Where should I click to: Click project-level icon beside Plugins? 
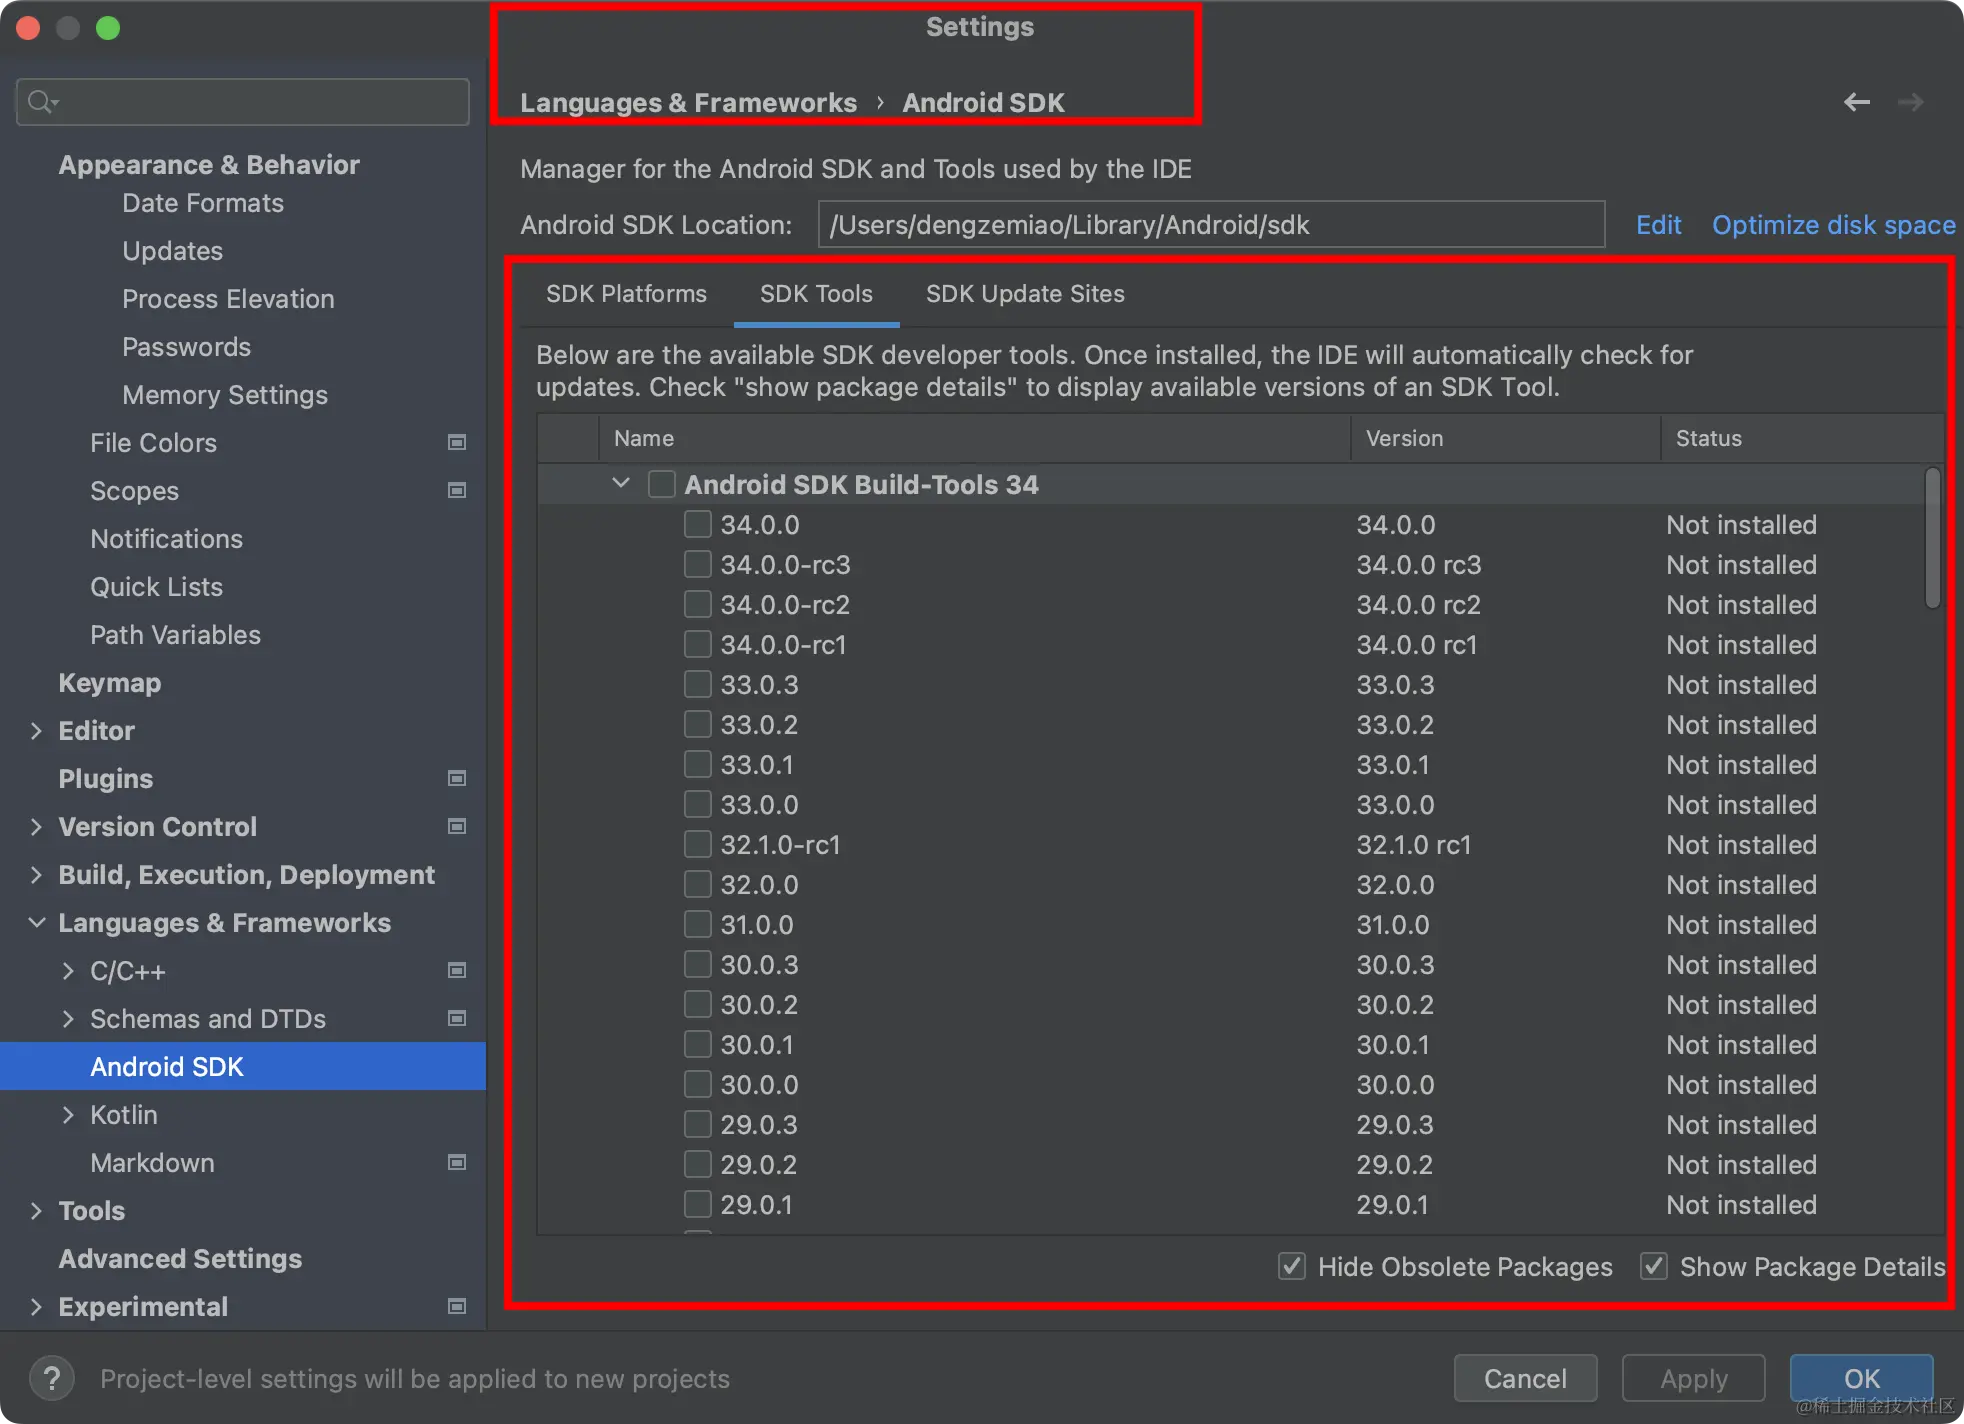tap(457, 779)
